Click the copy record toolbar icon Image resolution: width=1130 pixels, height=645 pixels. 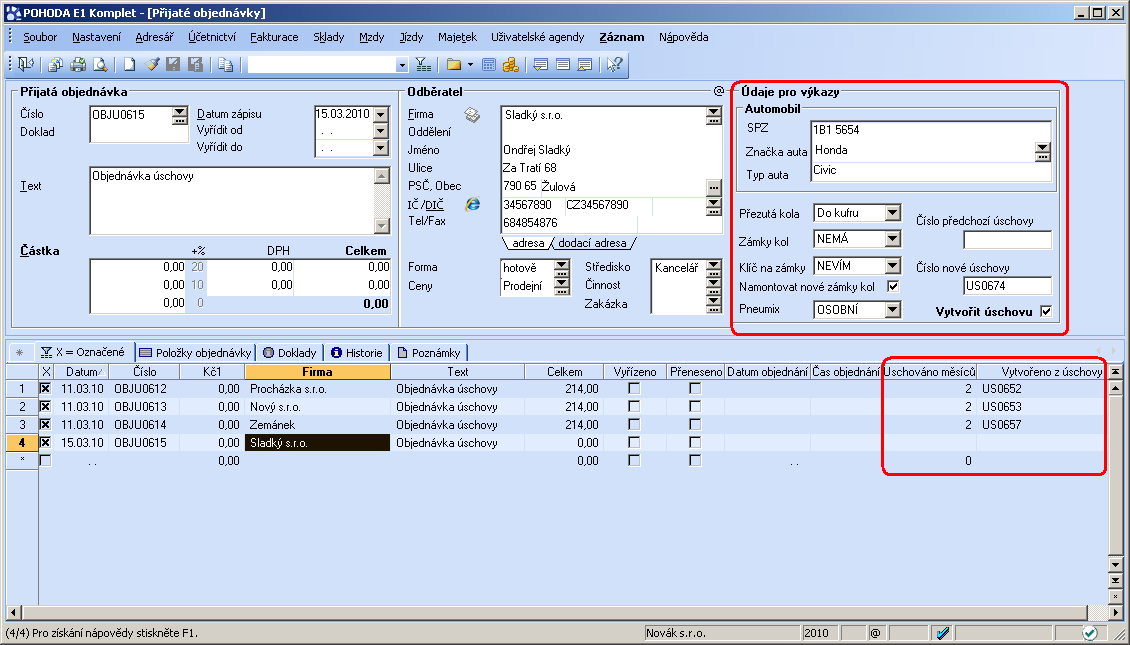click(x=226, y=65)
